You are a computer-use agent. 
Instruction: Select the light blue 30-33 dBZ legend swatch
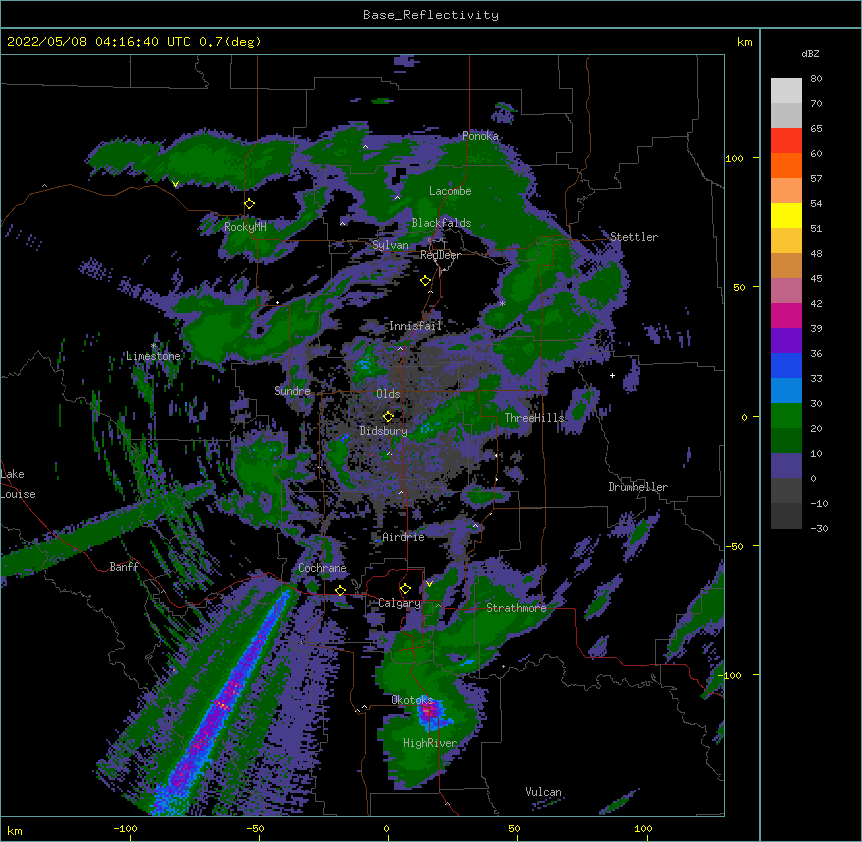(x=786, y=391)
